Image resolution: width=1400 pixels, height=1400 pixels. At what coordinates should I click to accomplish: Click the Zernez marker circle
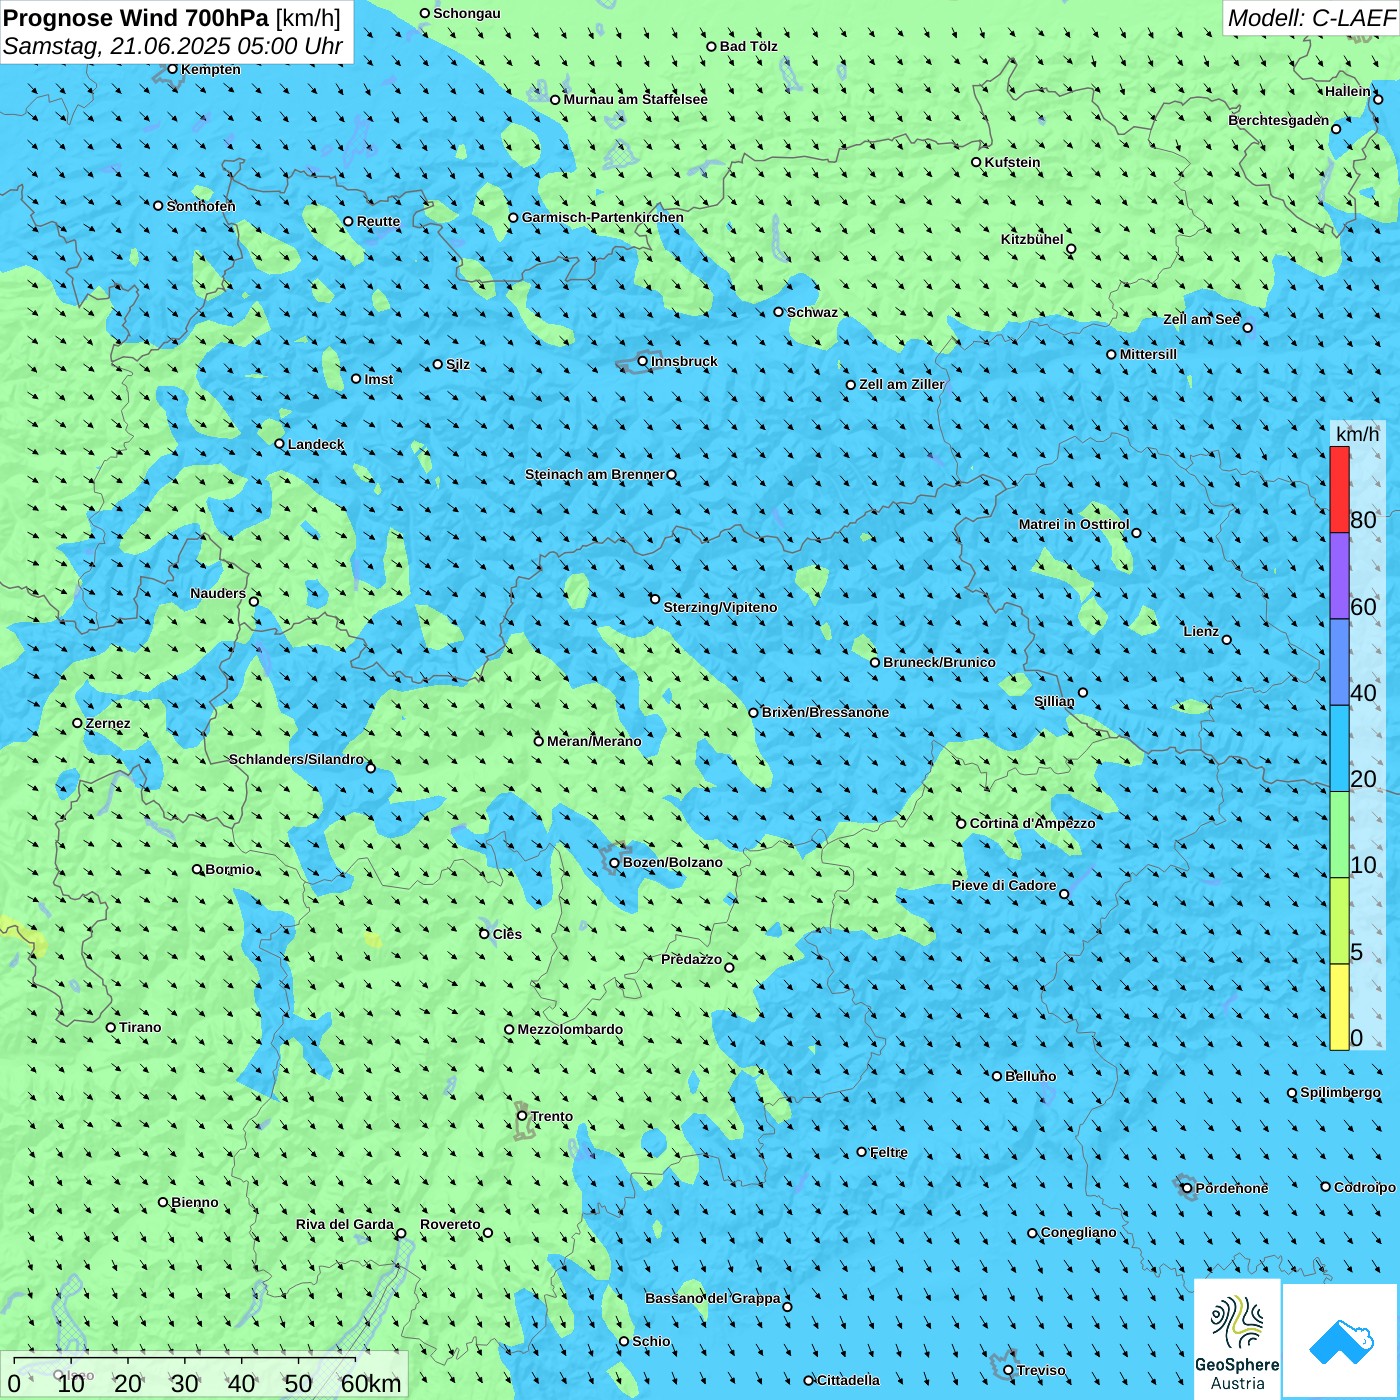77,723
